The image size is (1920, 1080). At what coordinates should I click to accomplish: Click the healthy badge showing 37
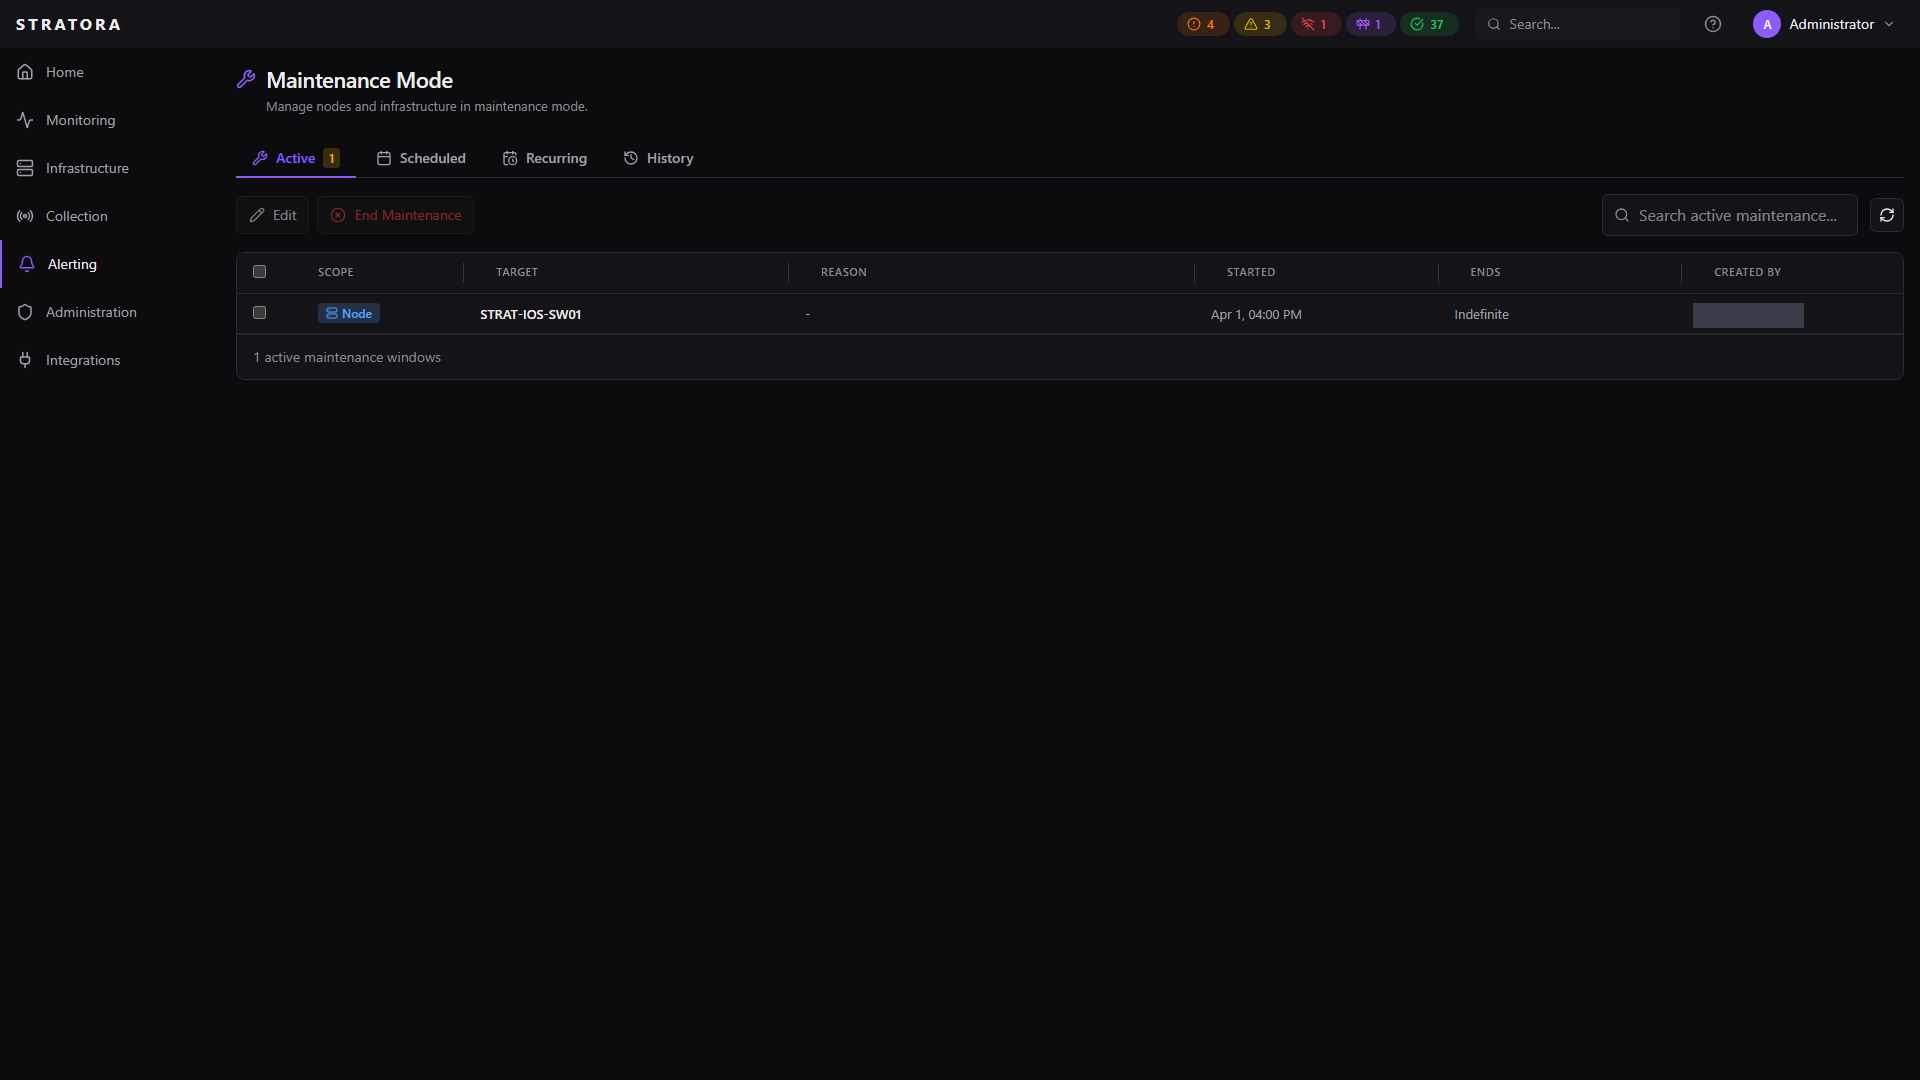pos(1428,24)
